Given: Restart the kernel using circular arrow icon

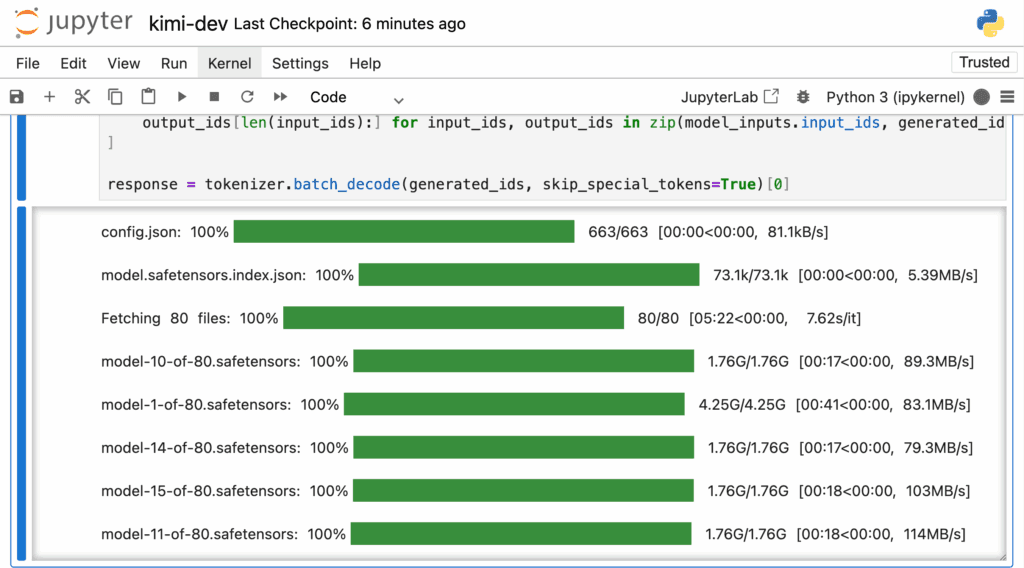Looking at the screenshot, I should 247,97.
